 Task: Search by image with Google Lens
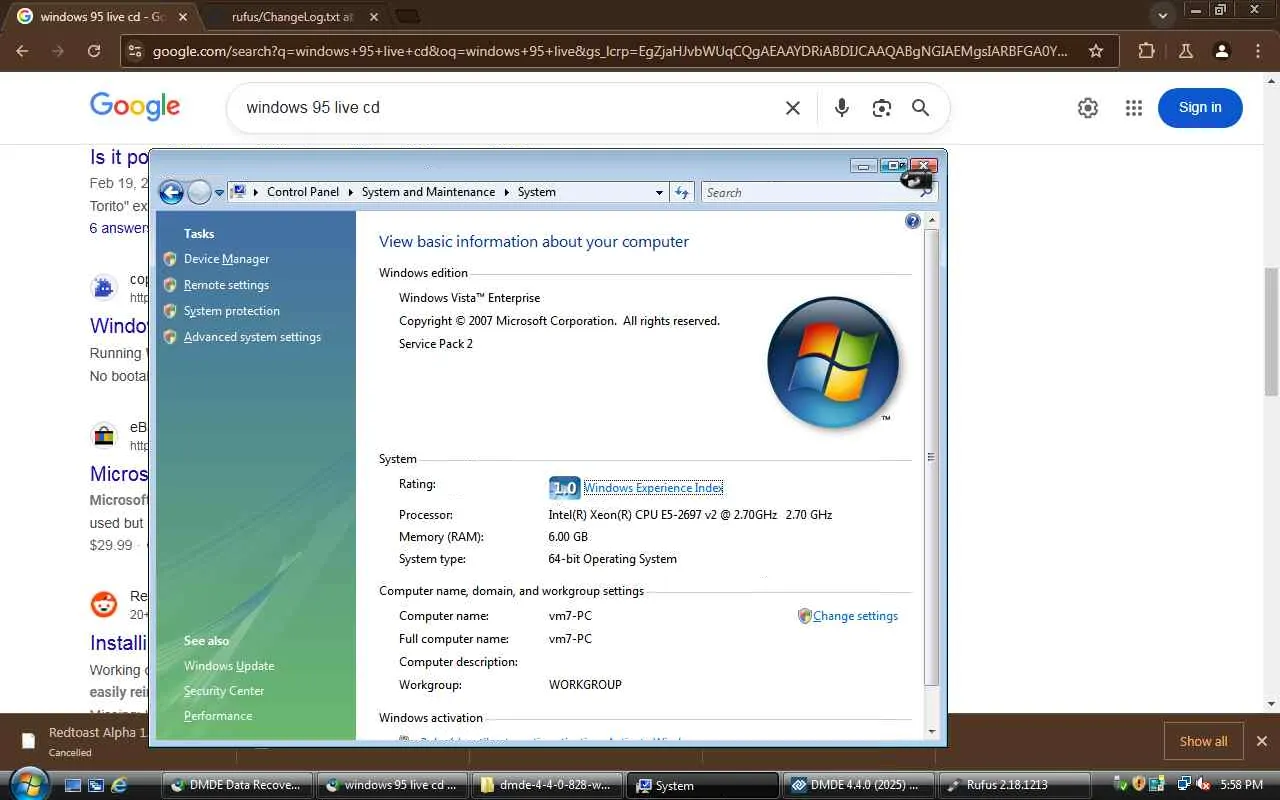(881, 108)
